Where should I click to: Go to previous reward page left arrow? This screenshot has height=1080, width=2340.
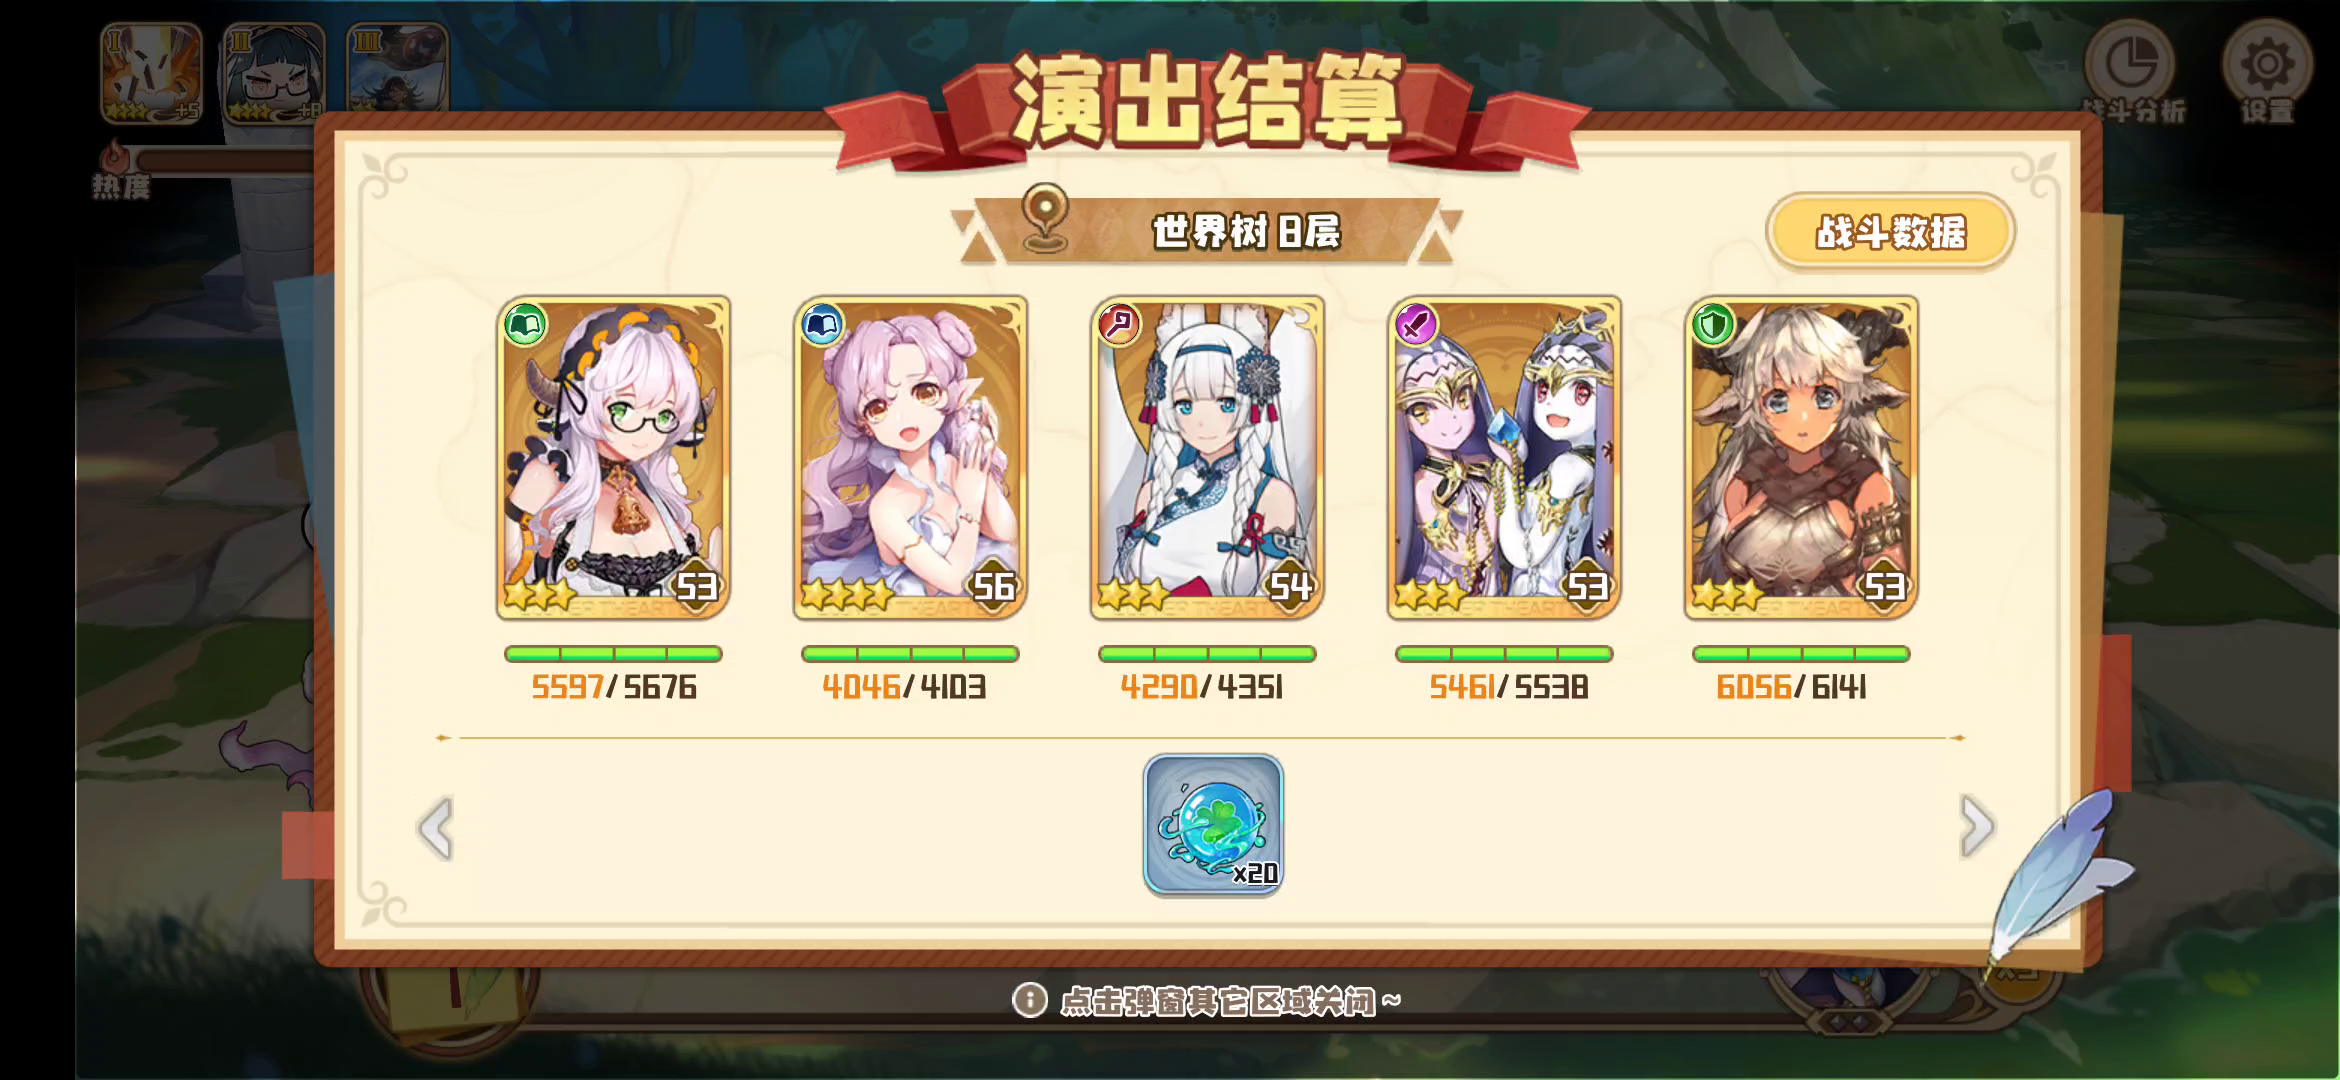(x=436, y=828)
